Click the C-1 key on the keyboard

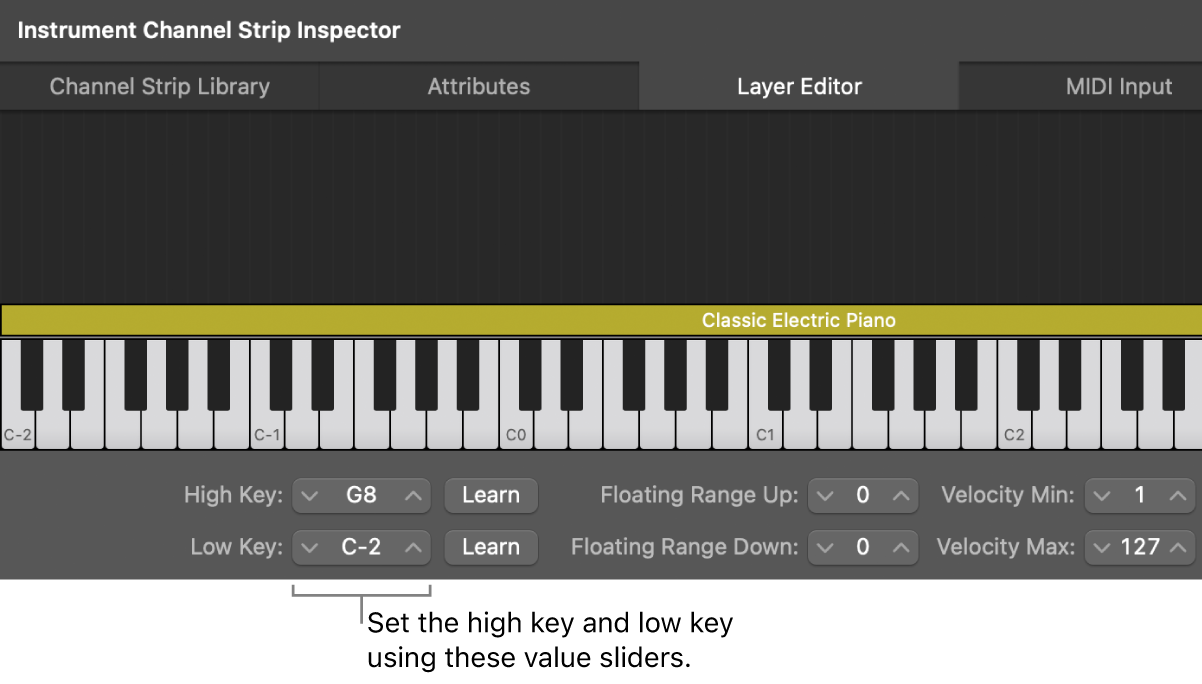(x=266, y=430)
